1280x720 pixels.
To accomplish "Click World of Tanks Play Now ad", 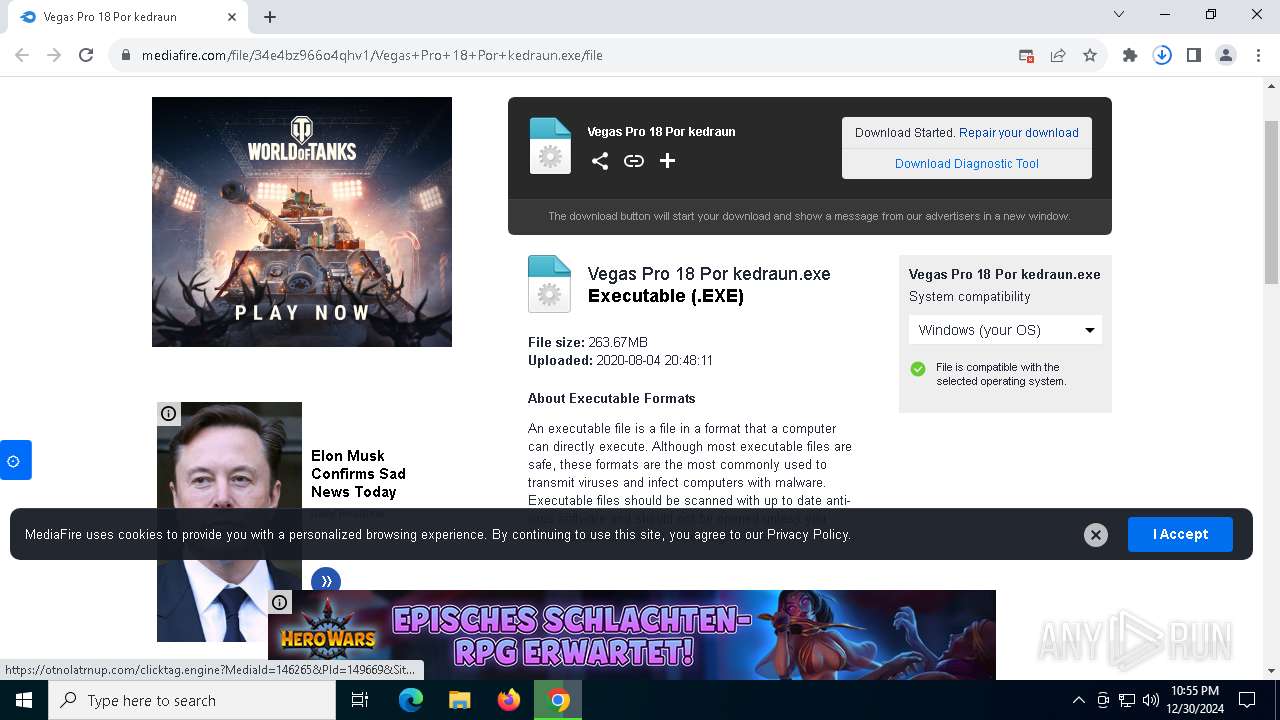I will pos(302,222).
